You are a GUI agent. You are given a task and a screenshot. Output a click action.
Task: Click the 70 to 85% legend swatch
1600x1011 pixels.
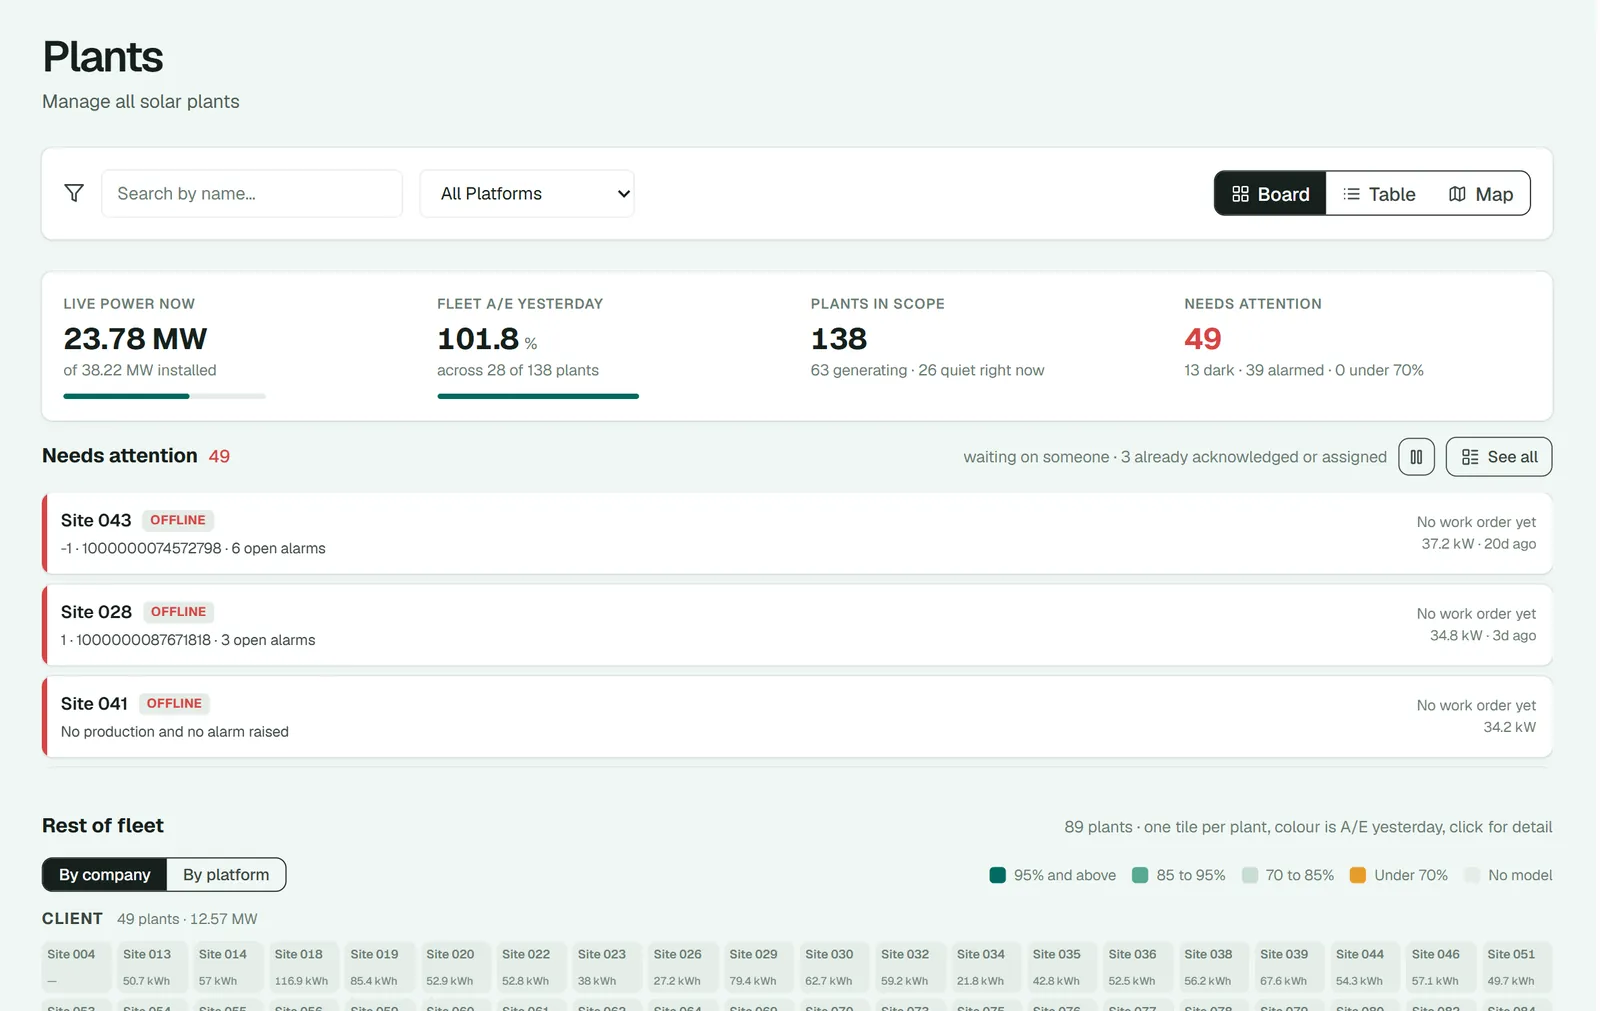click(1249, 875)
